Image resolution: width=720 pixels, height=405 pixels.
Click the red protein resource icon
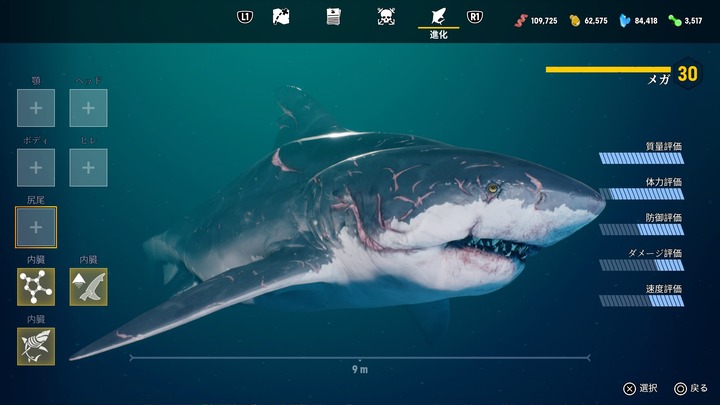[x=521, y=21]
